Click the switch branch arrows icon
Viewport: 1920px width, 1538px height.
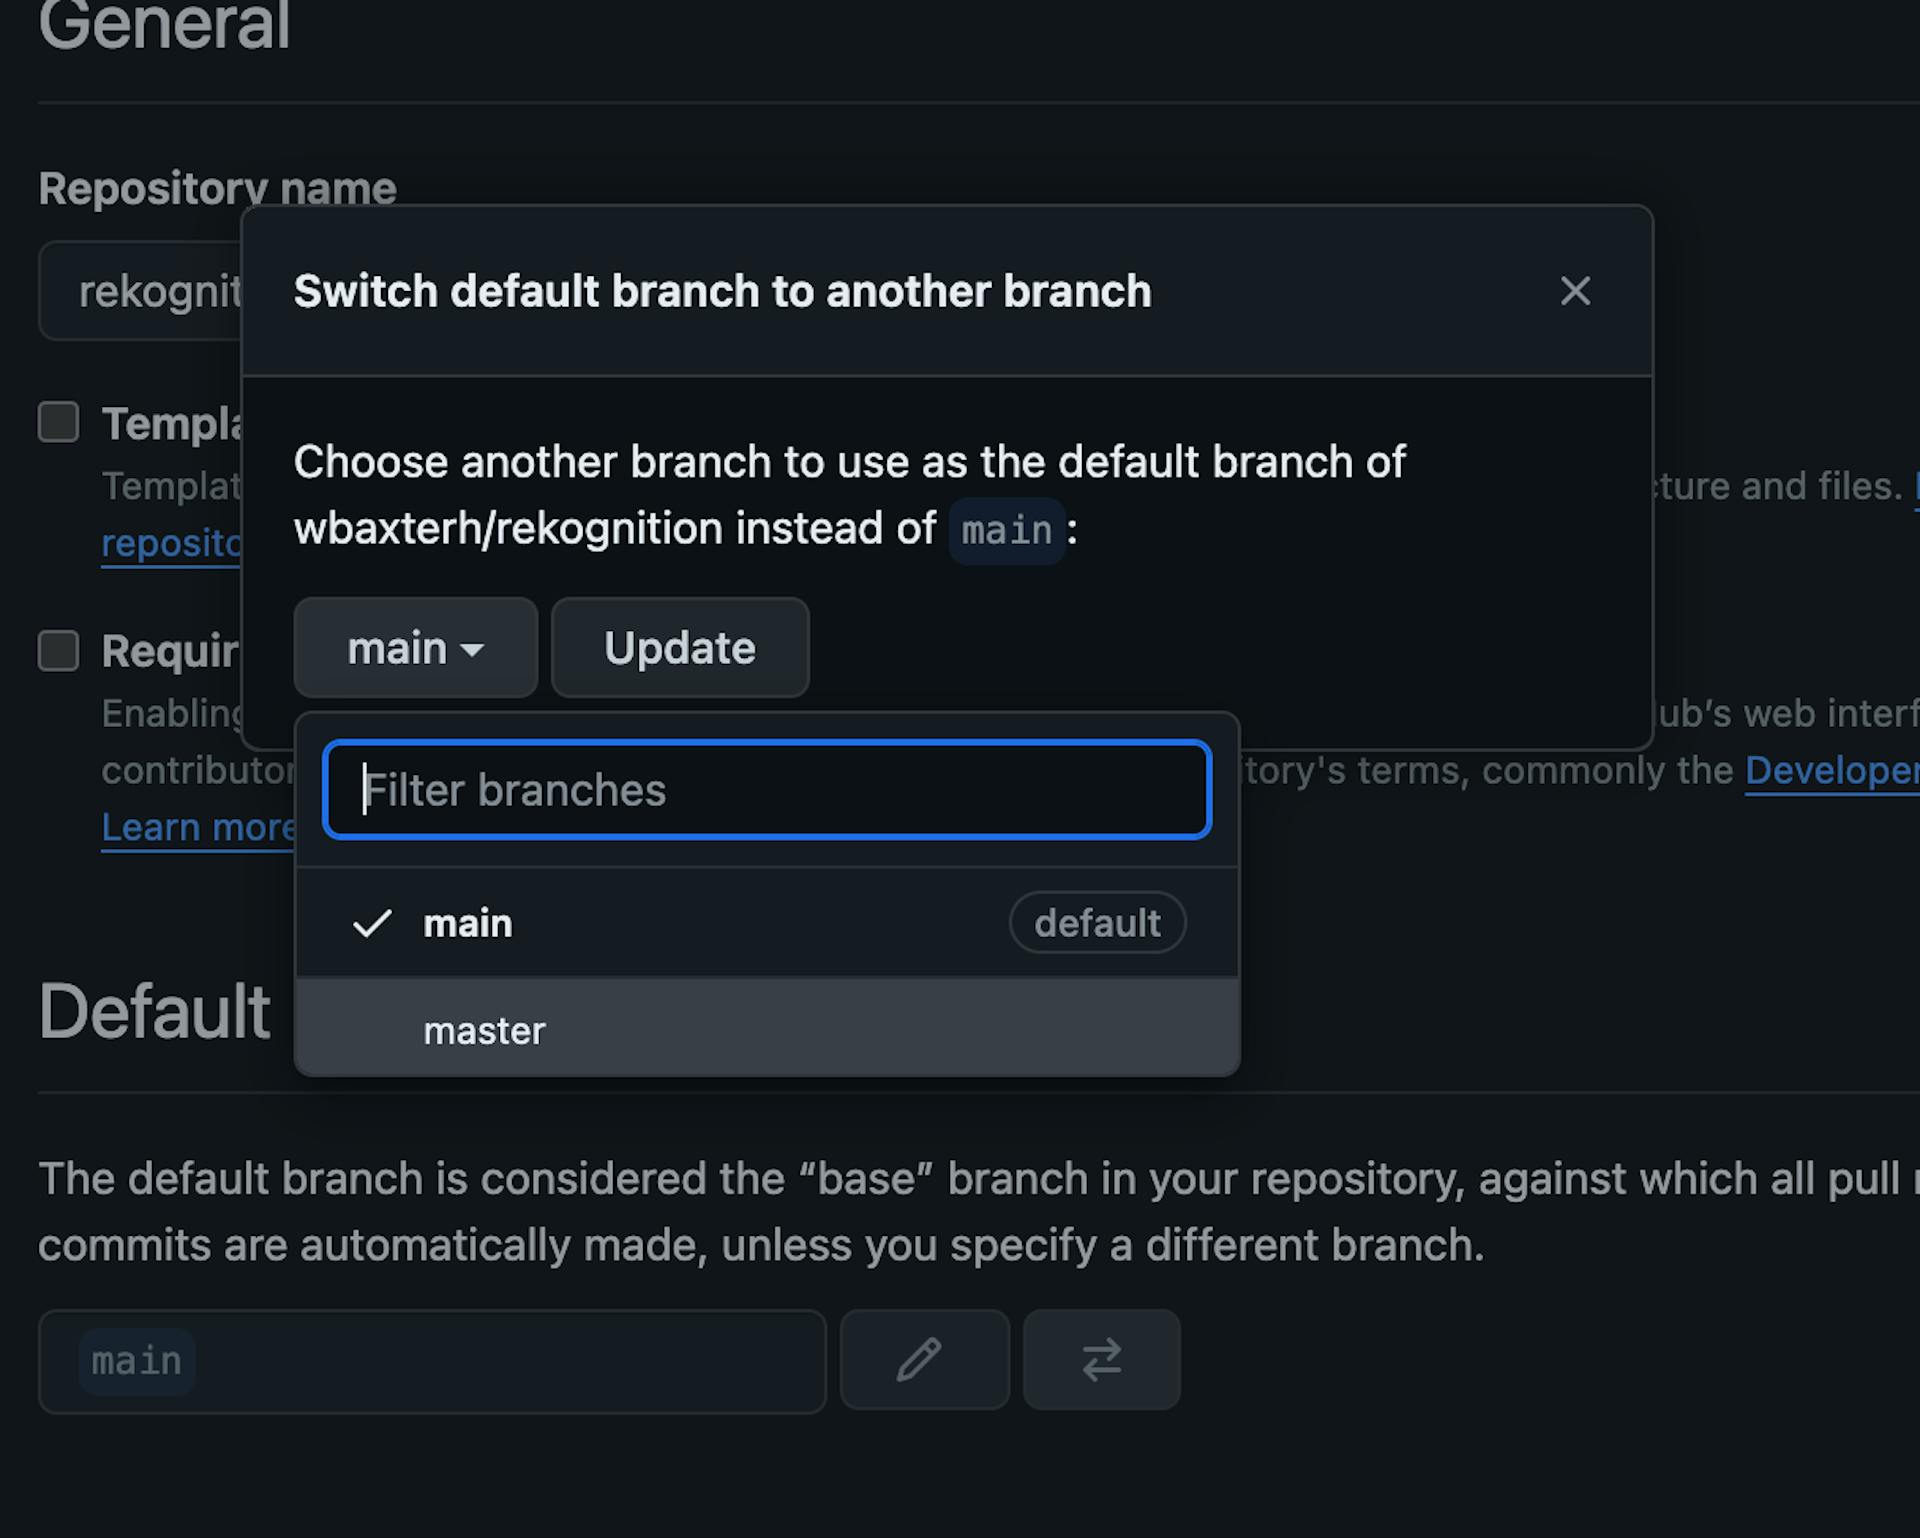(1101, 1360)
